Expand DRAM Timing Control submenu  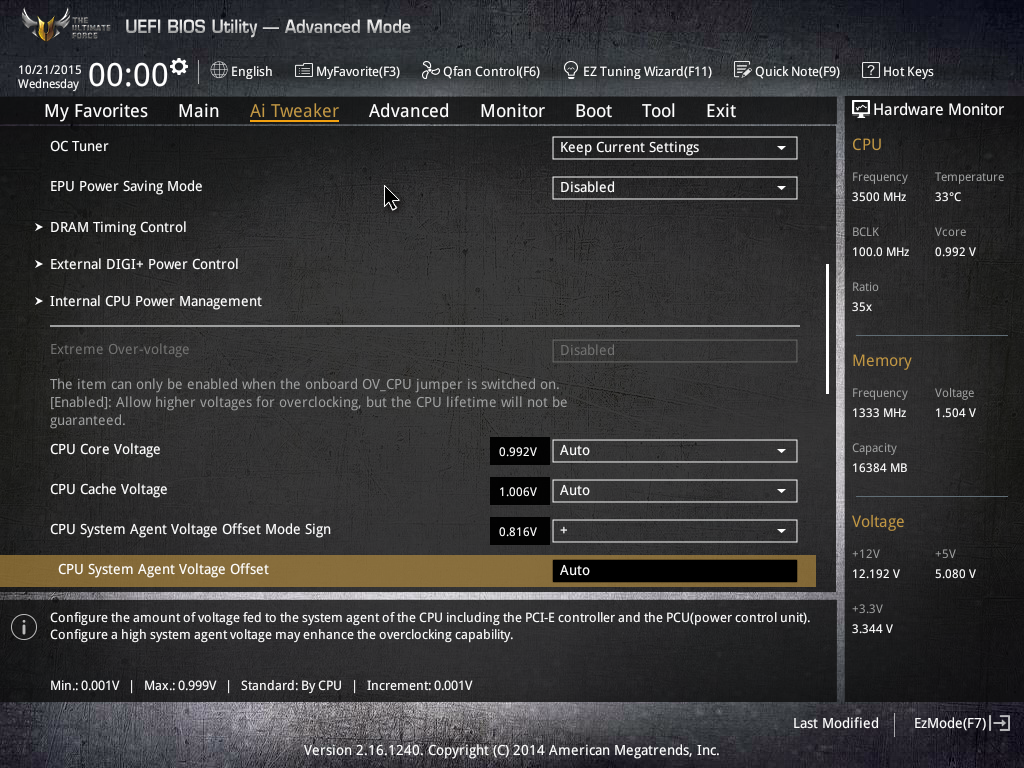[x=118, y=227]
